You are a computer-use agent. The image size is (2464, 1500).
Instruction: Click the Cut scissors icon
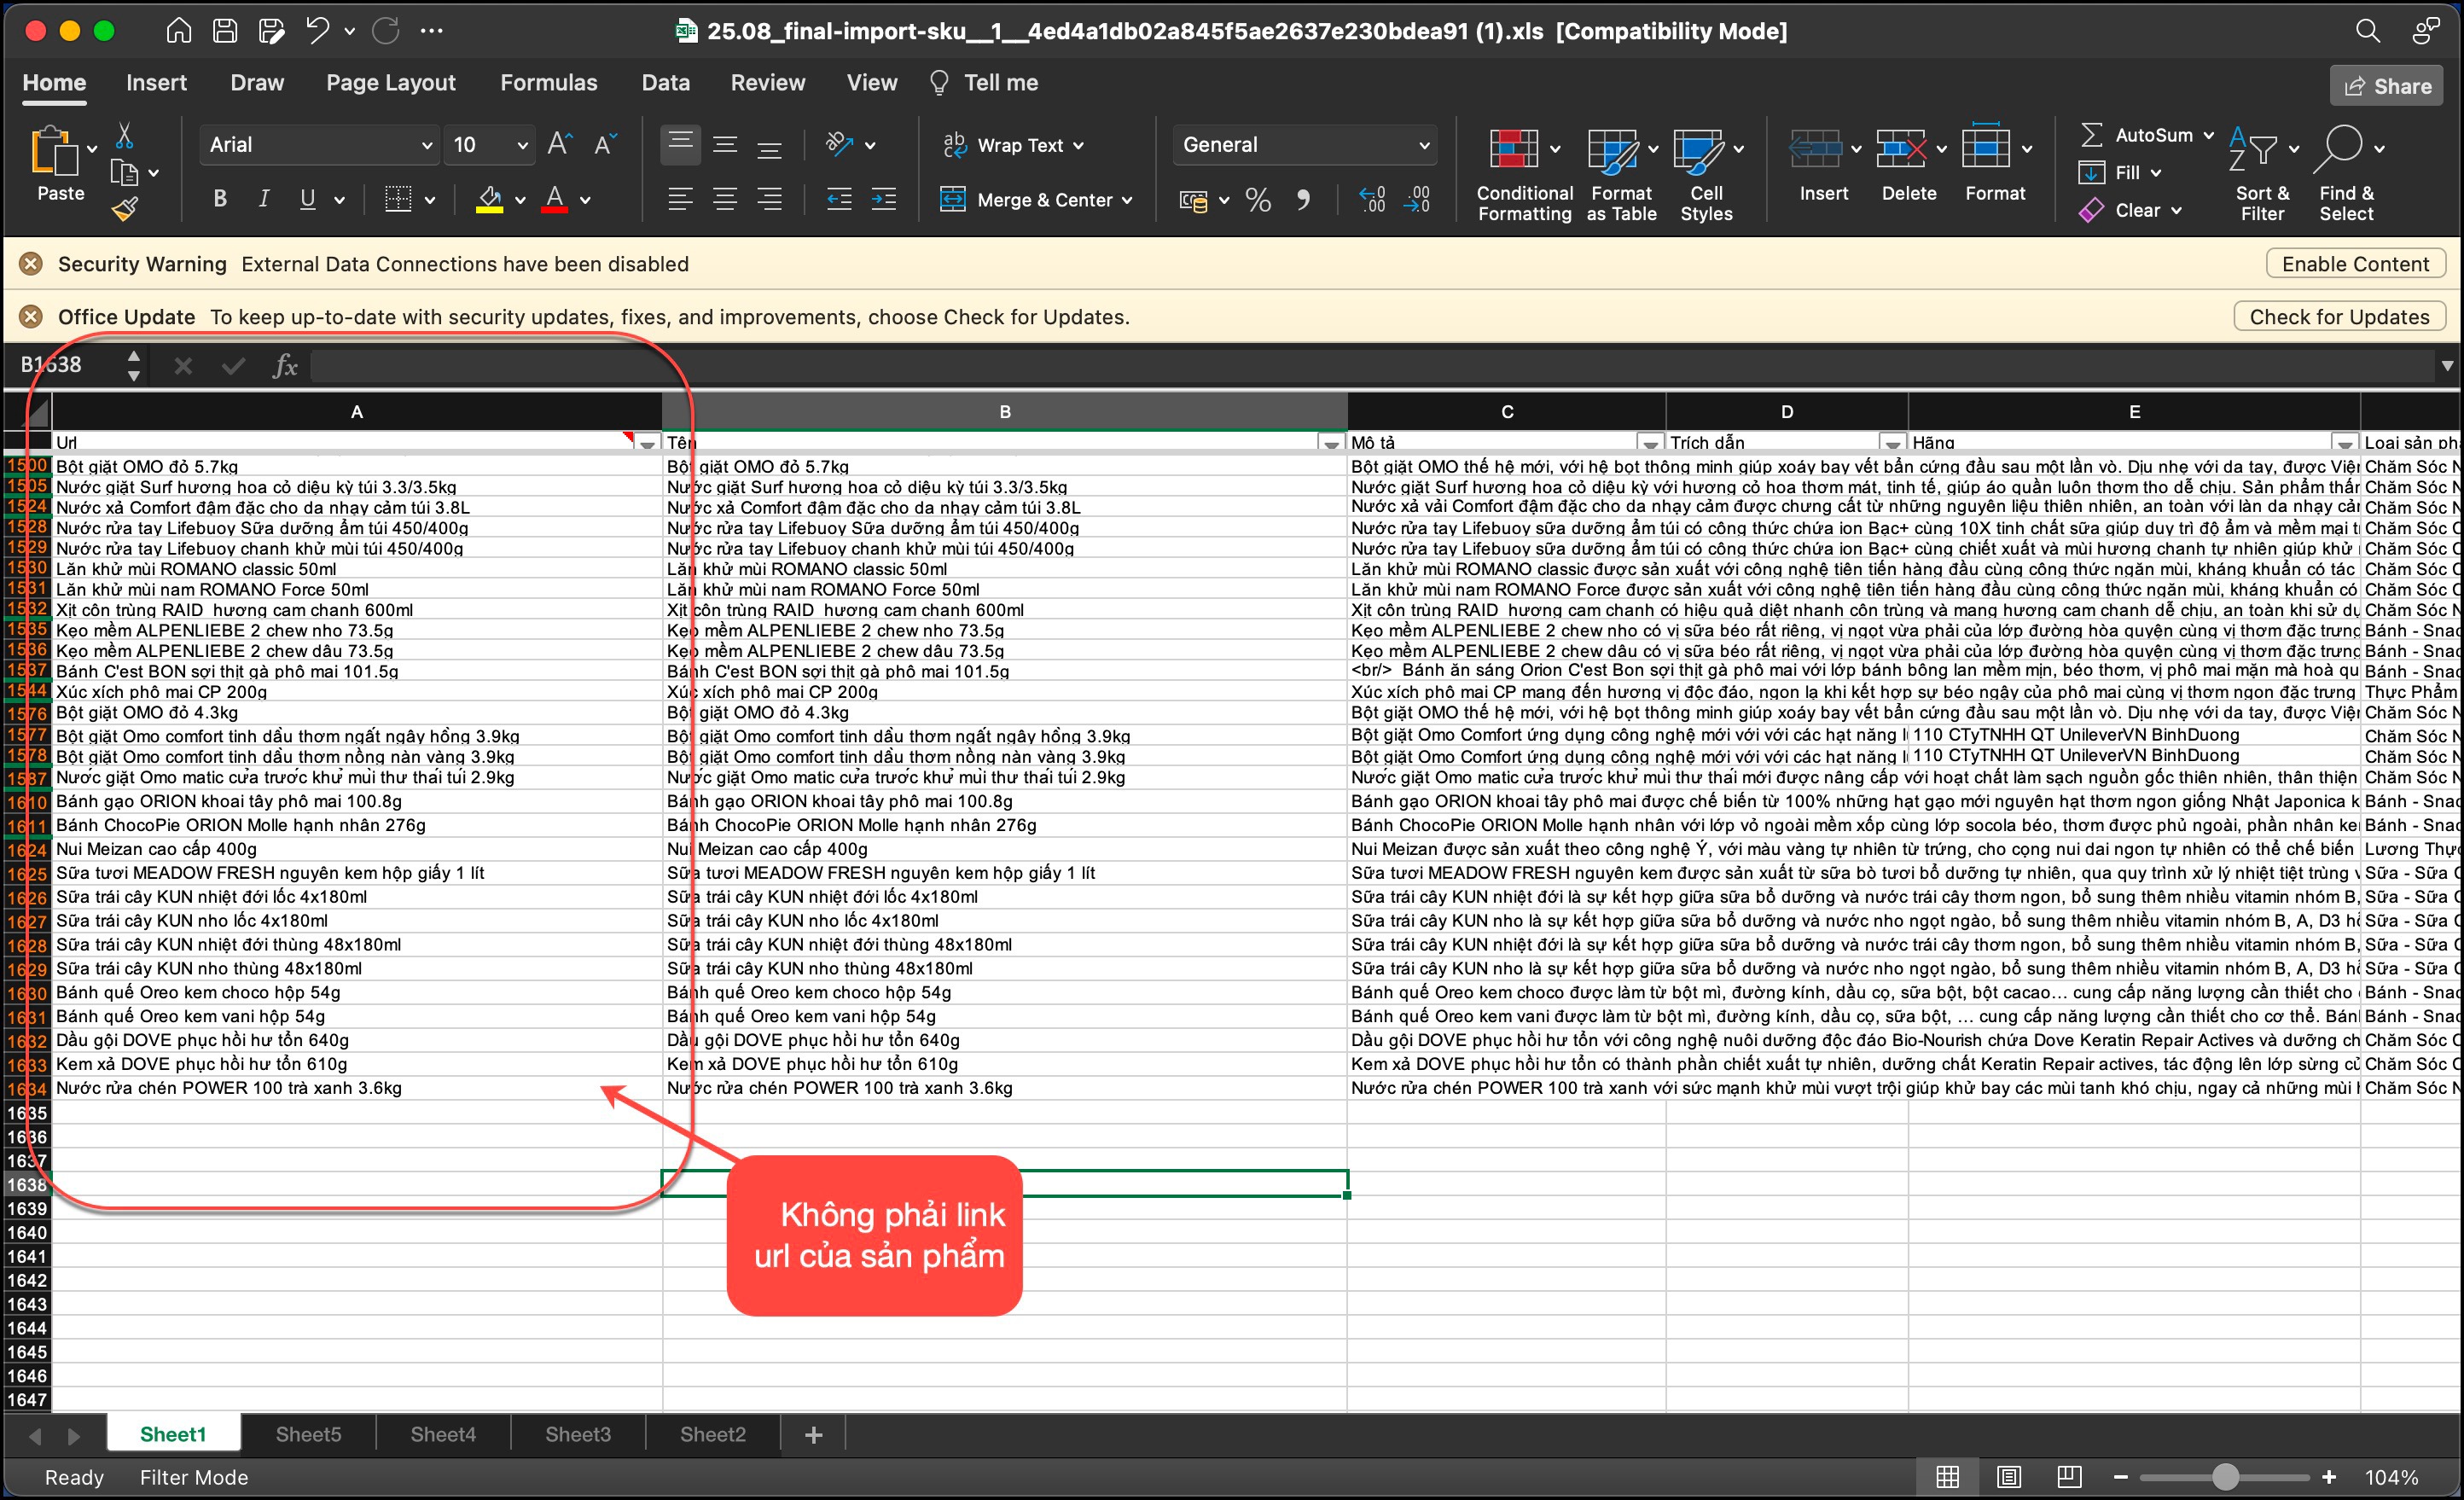click(125, 135)
